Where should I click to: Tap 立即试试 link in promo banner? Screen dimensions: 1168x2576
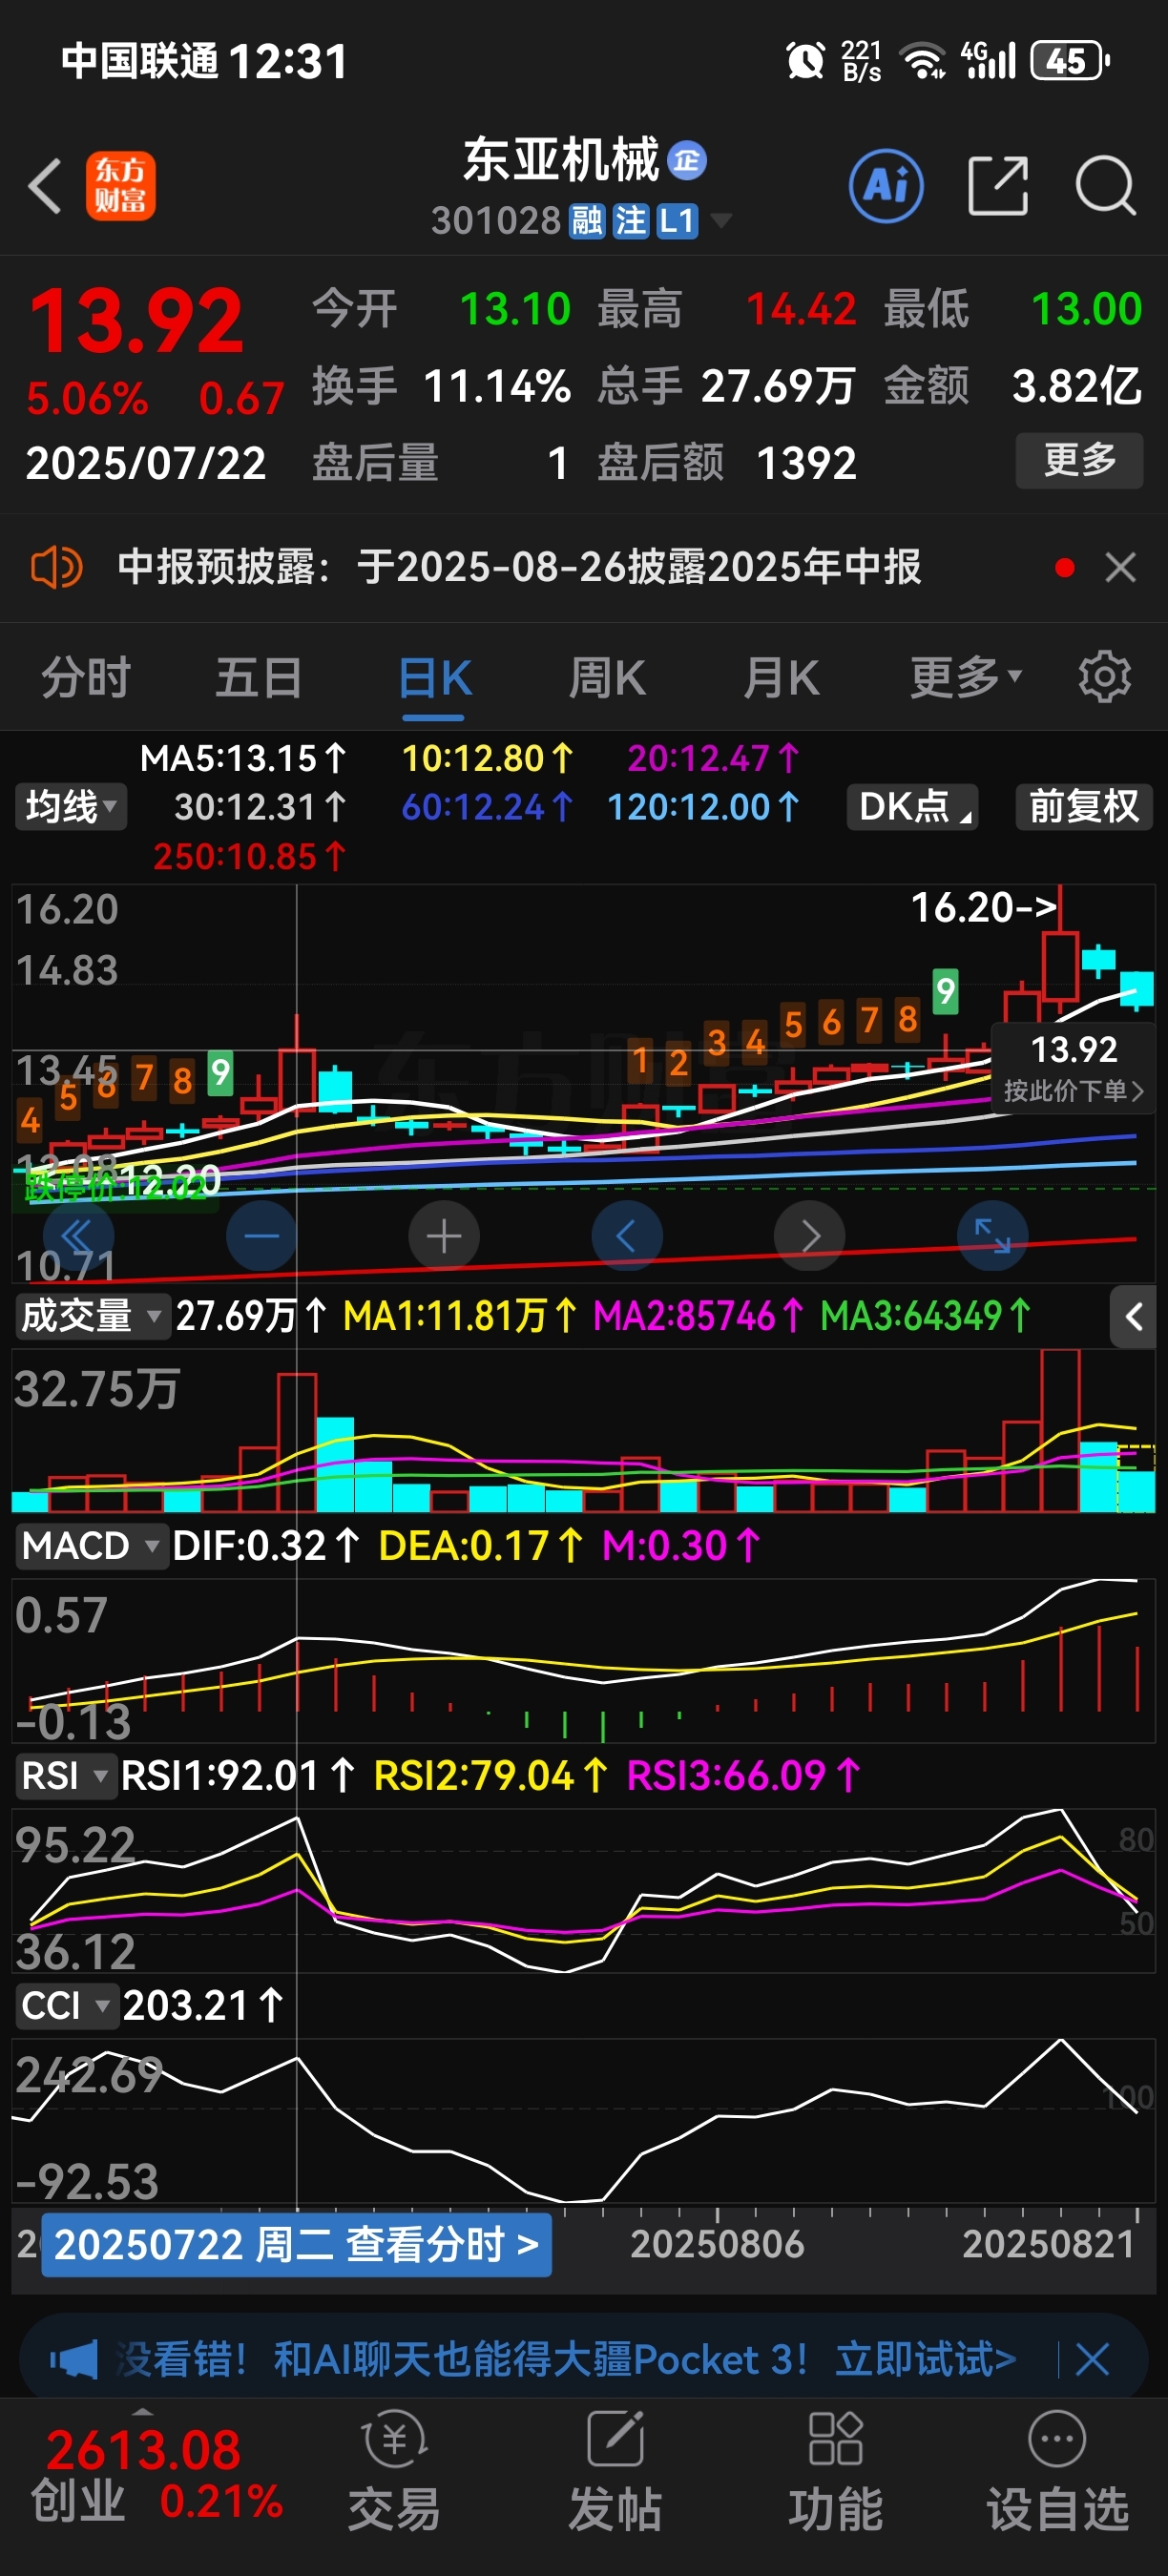pos(925,2360)
